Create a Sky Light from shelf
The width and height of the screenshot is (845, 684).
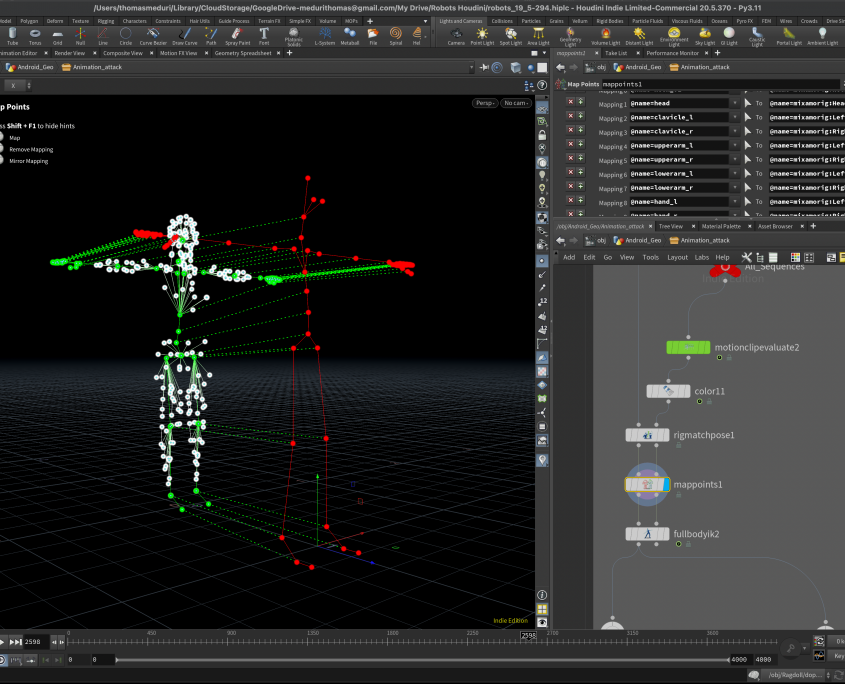click(704, 36)
